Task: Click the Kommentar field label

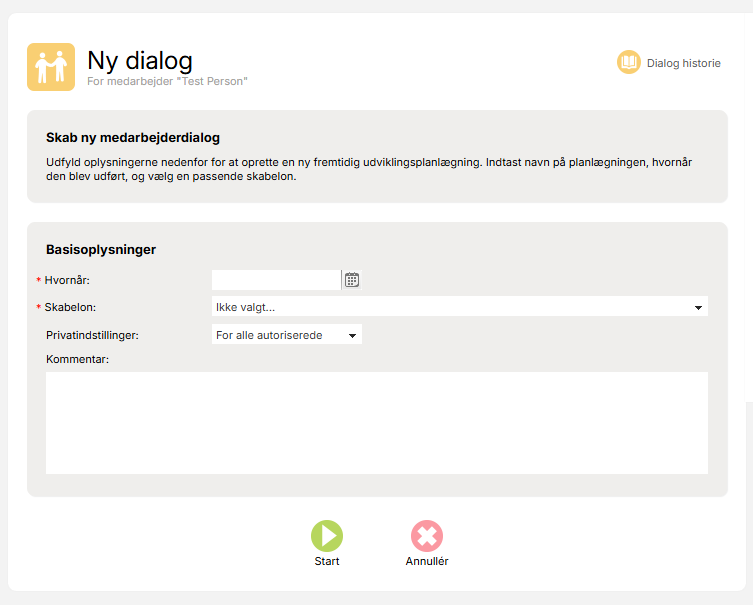Action: (x=77, y=359)
